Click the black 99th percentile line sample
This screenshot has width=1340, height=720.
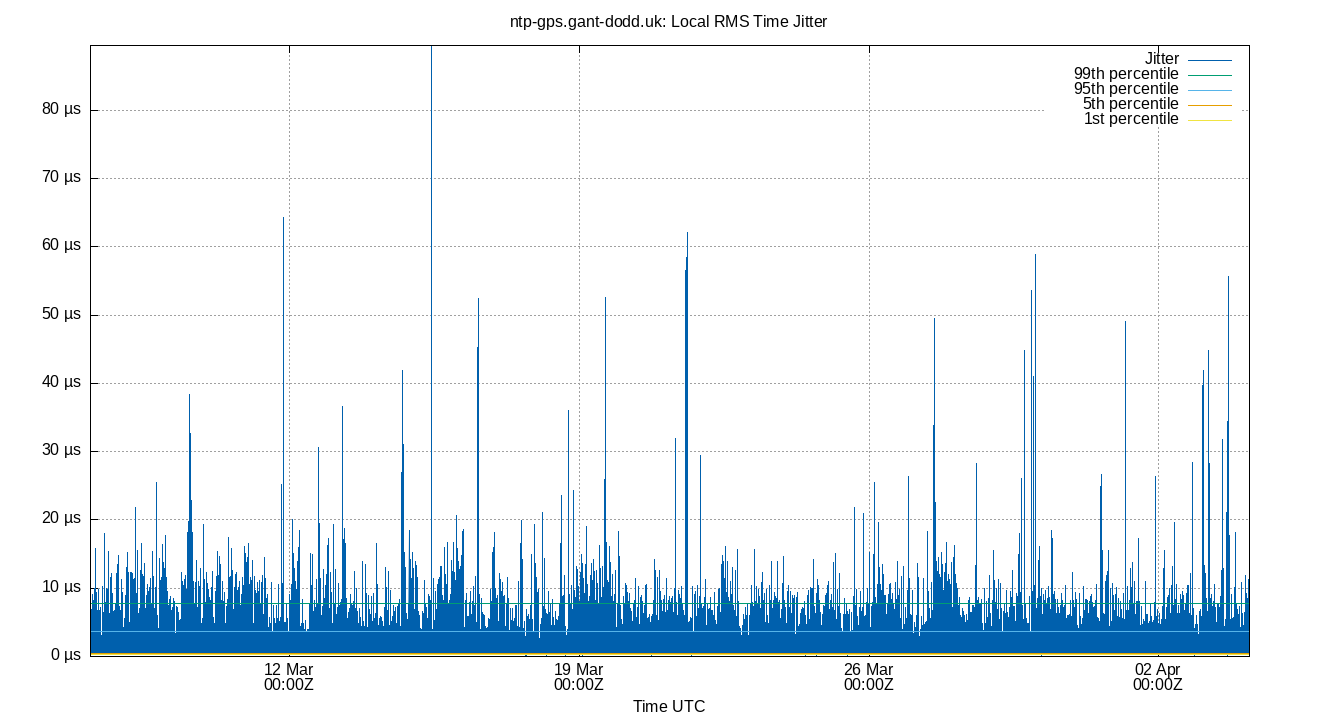[x=1208, y=73]
